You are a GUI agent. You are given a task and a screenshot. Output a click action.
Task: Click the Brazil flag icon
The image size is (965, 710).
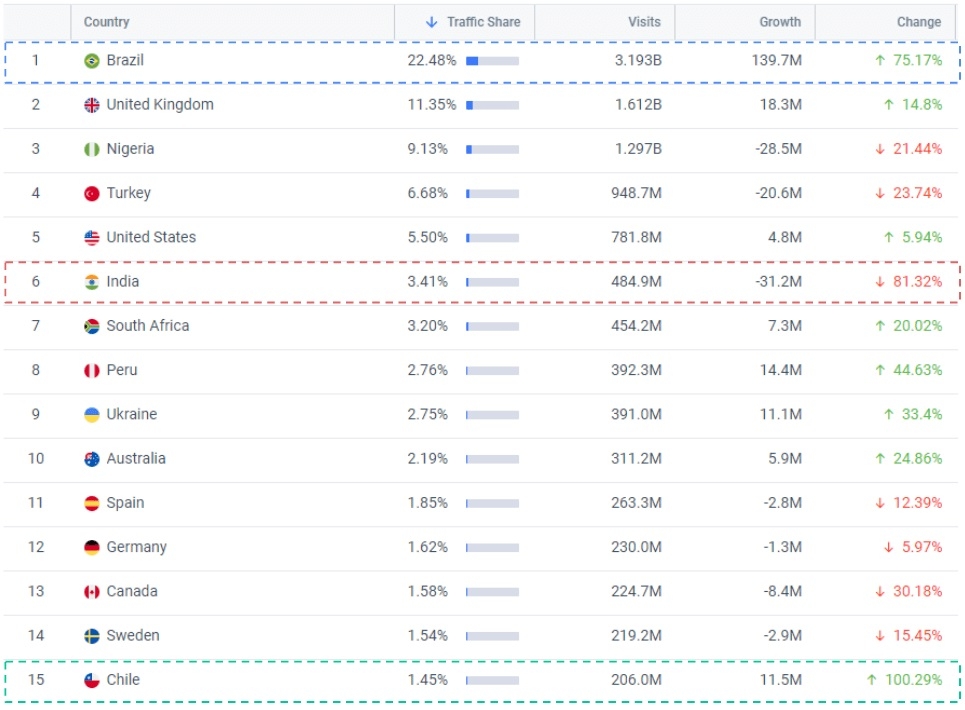[92, 61]
